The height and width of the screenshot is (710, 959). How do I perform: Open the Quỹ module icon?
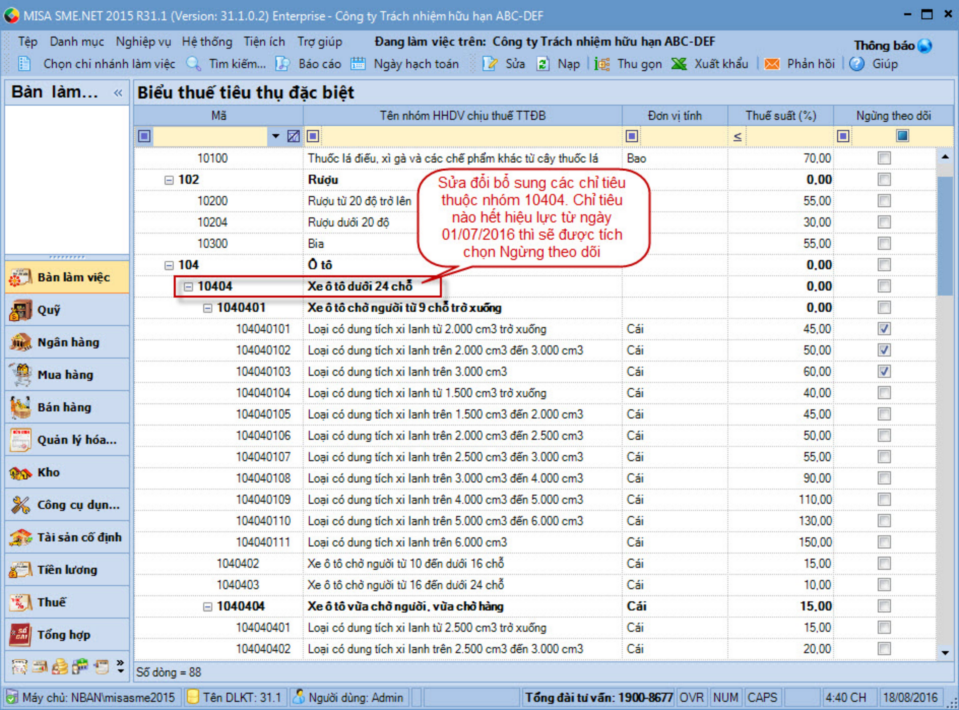tap(20, 310)
